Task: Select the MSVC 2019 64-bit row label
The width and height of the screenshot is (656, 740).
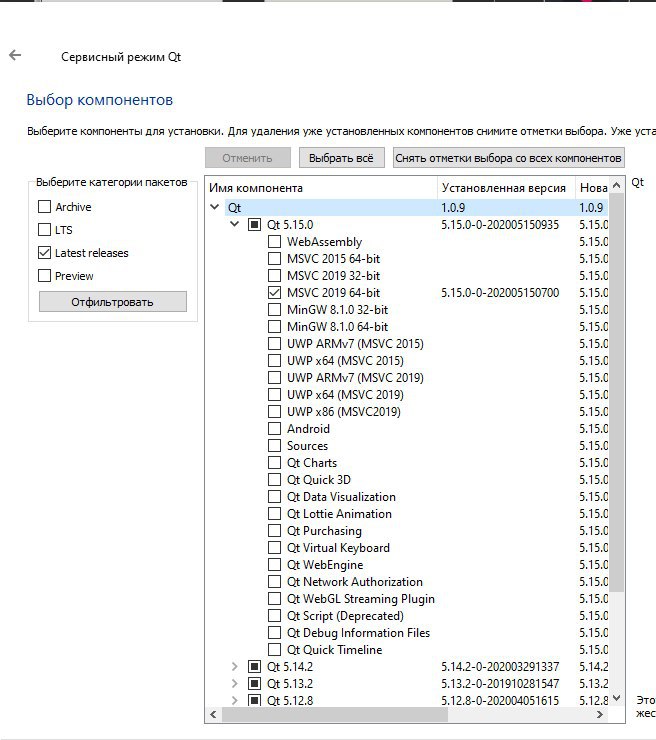Action: [x=333, y=293]
